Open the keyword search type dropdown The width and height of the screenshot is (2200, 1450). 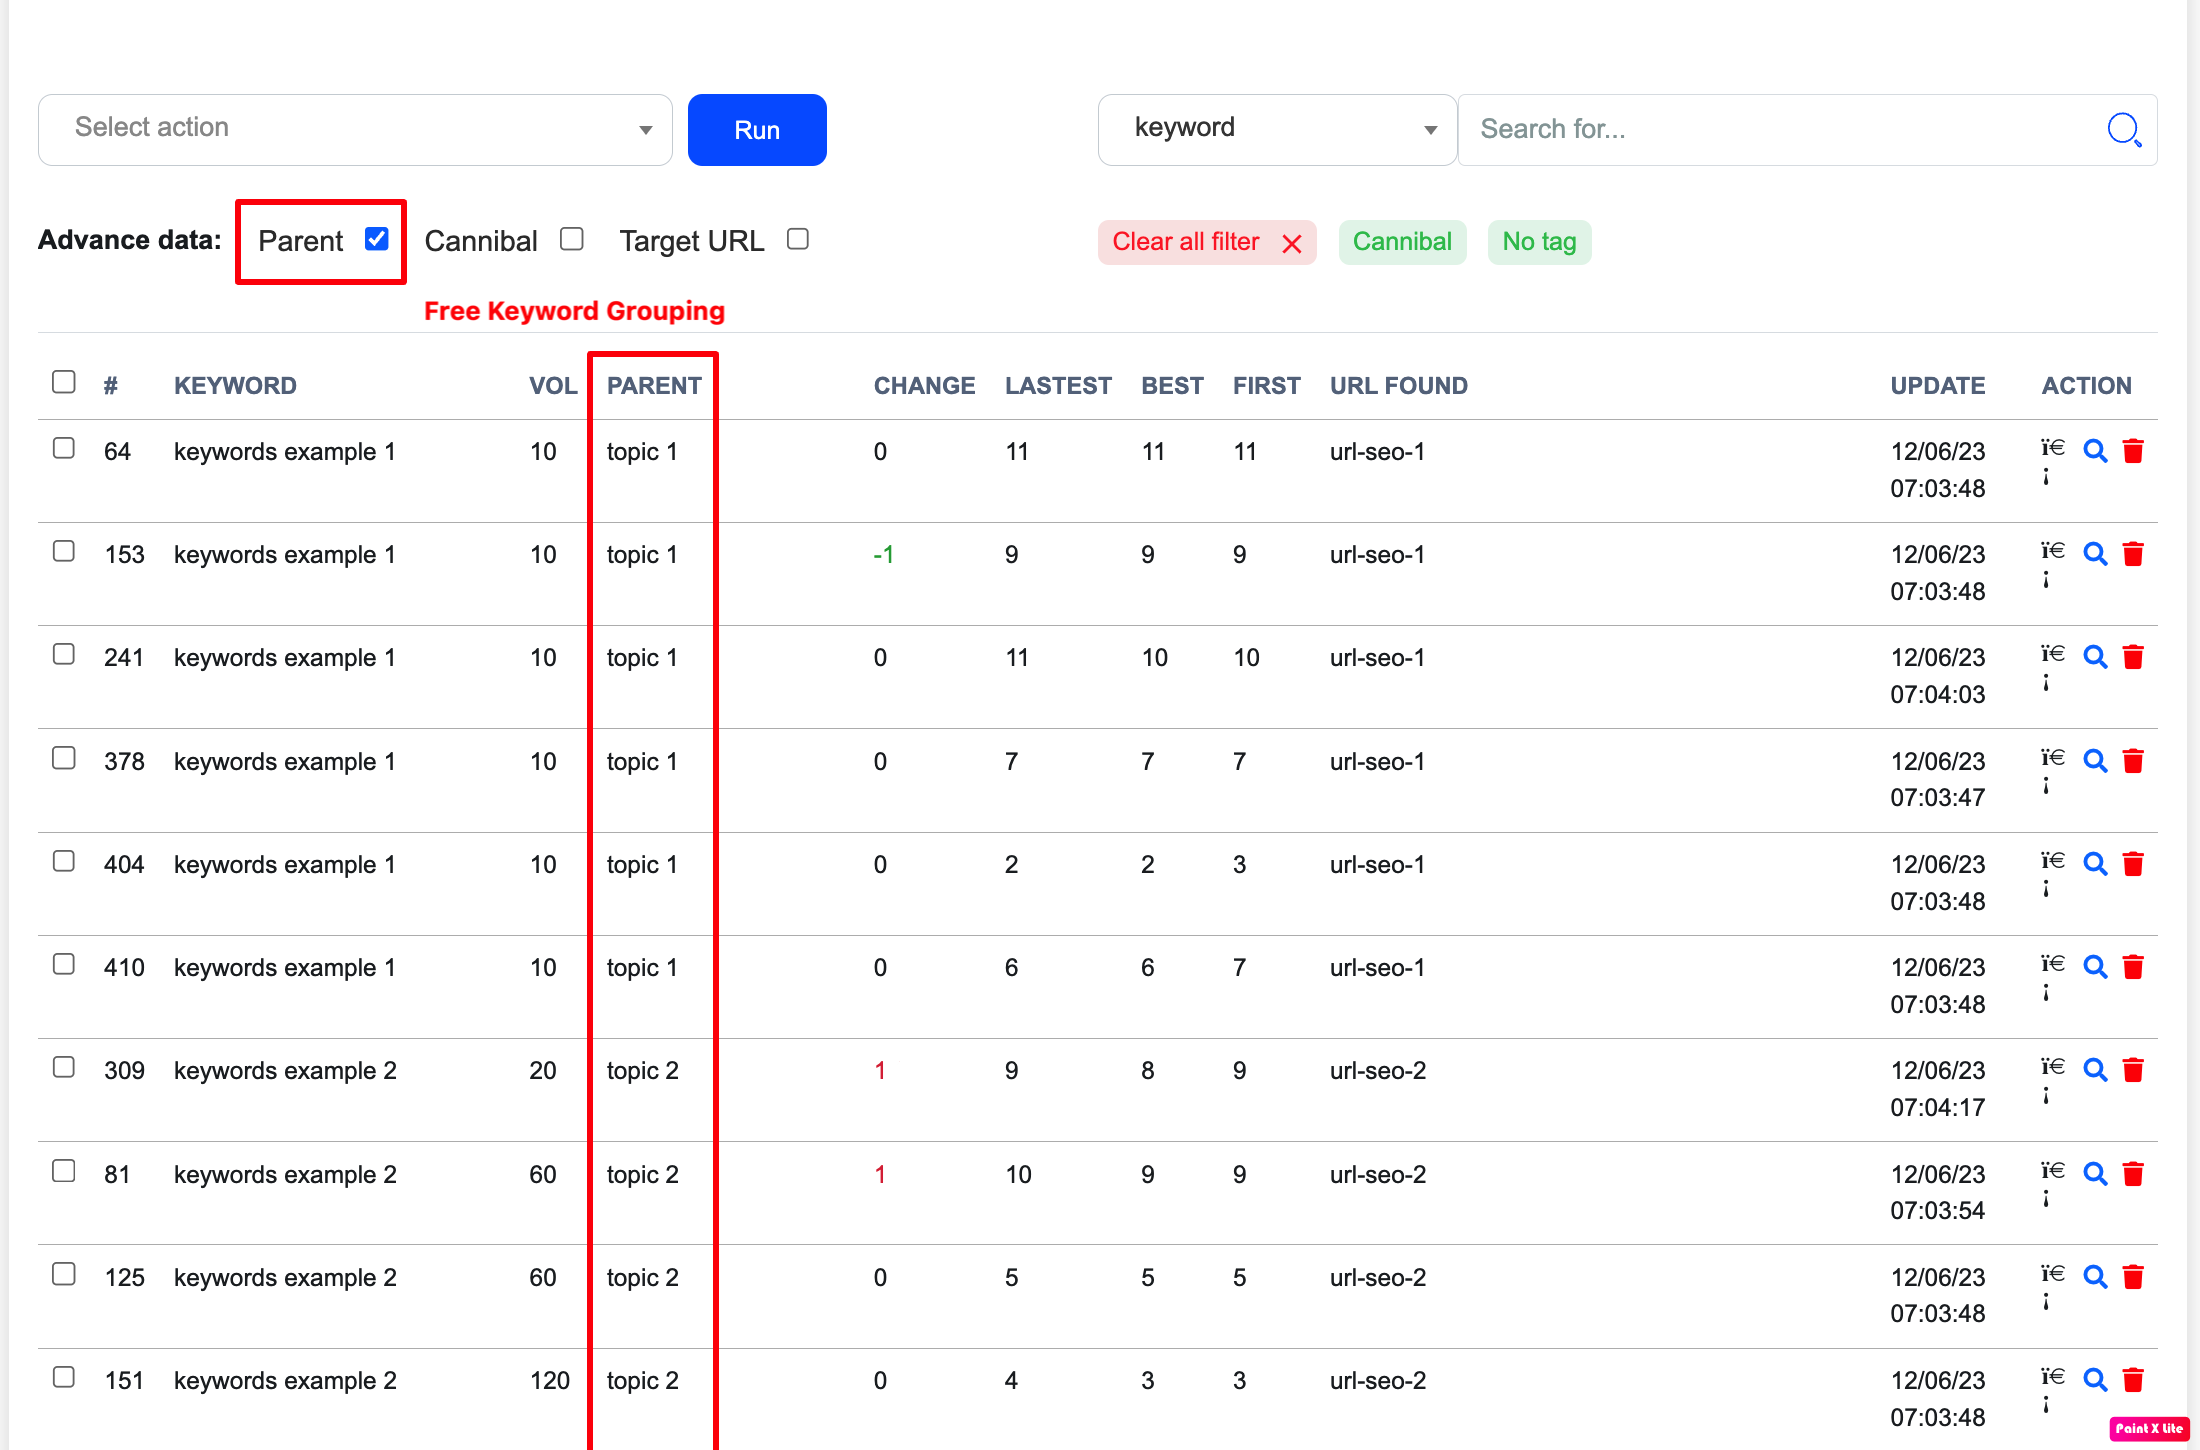pos(1277,130)
